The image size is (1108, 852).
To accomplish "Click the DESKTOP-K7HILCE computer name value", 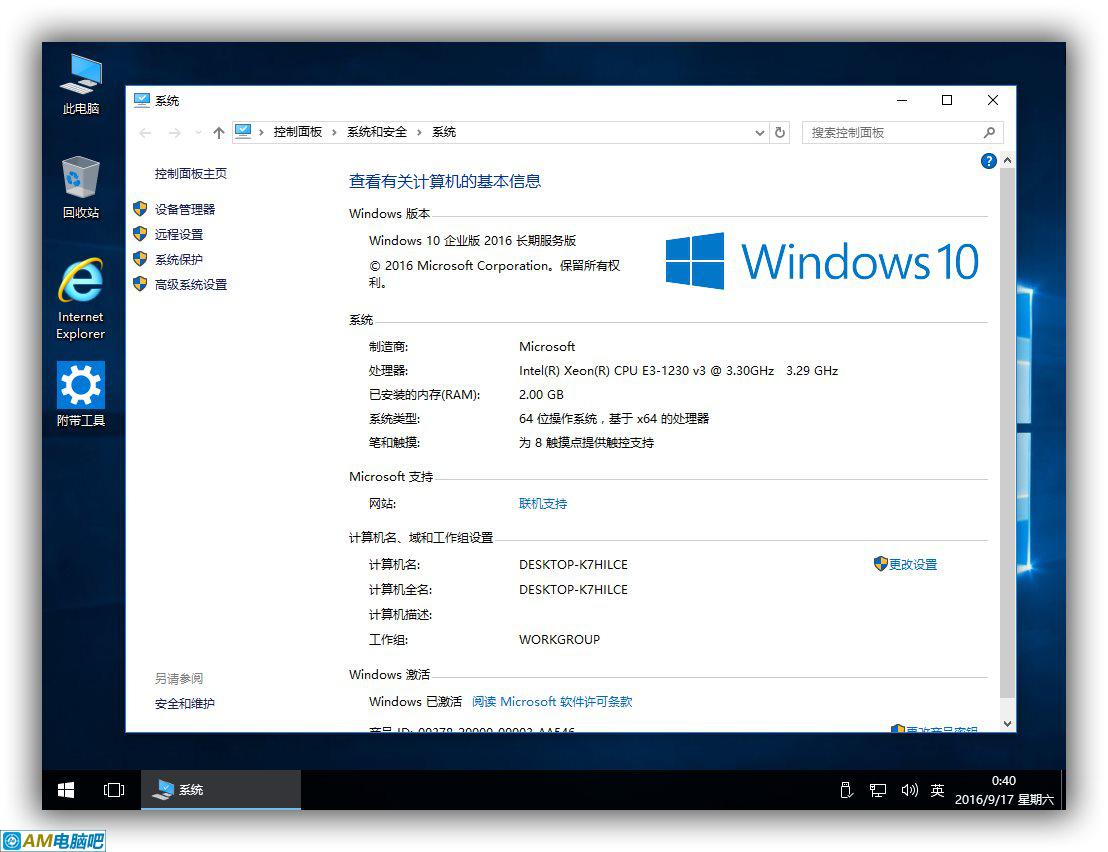I will 573,564.
